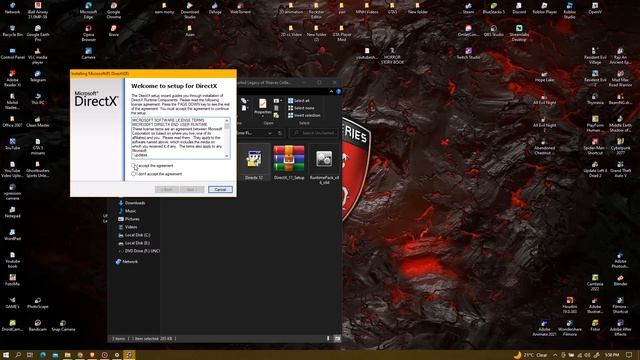Select Notepad desktop icon
Image resolution: width=640 pixels, height=360 pixels.
pos(13,212)
